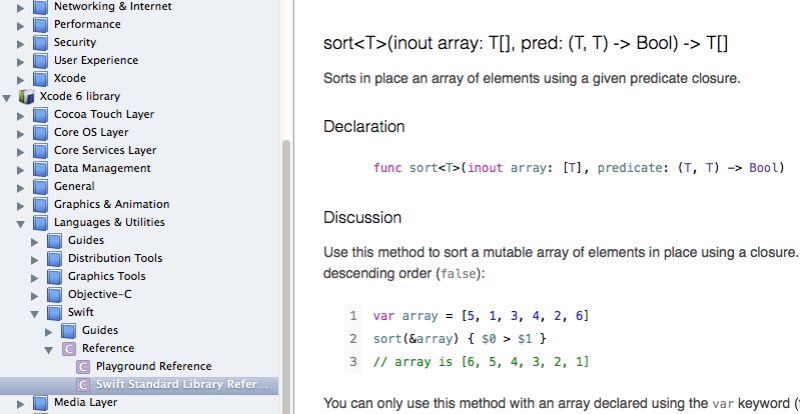Click code line 'var array = [5, 1, 3, 4, 2, 6]'

click(x=481, y=315)
